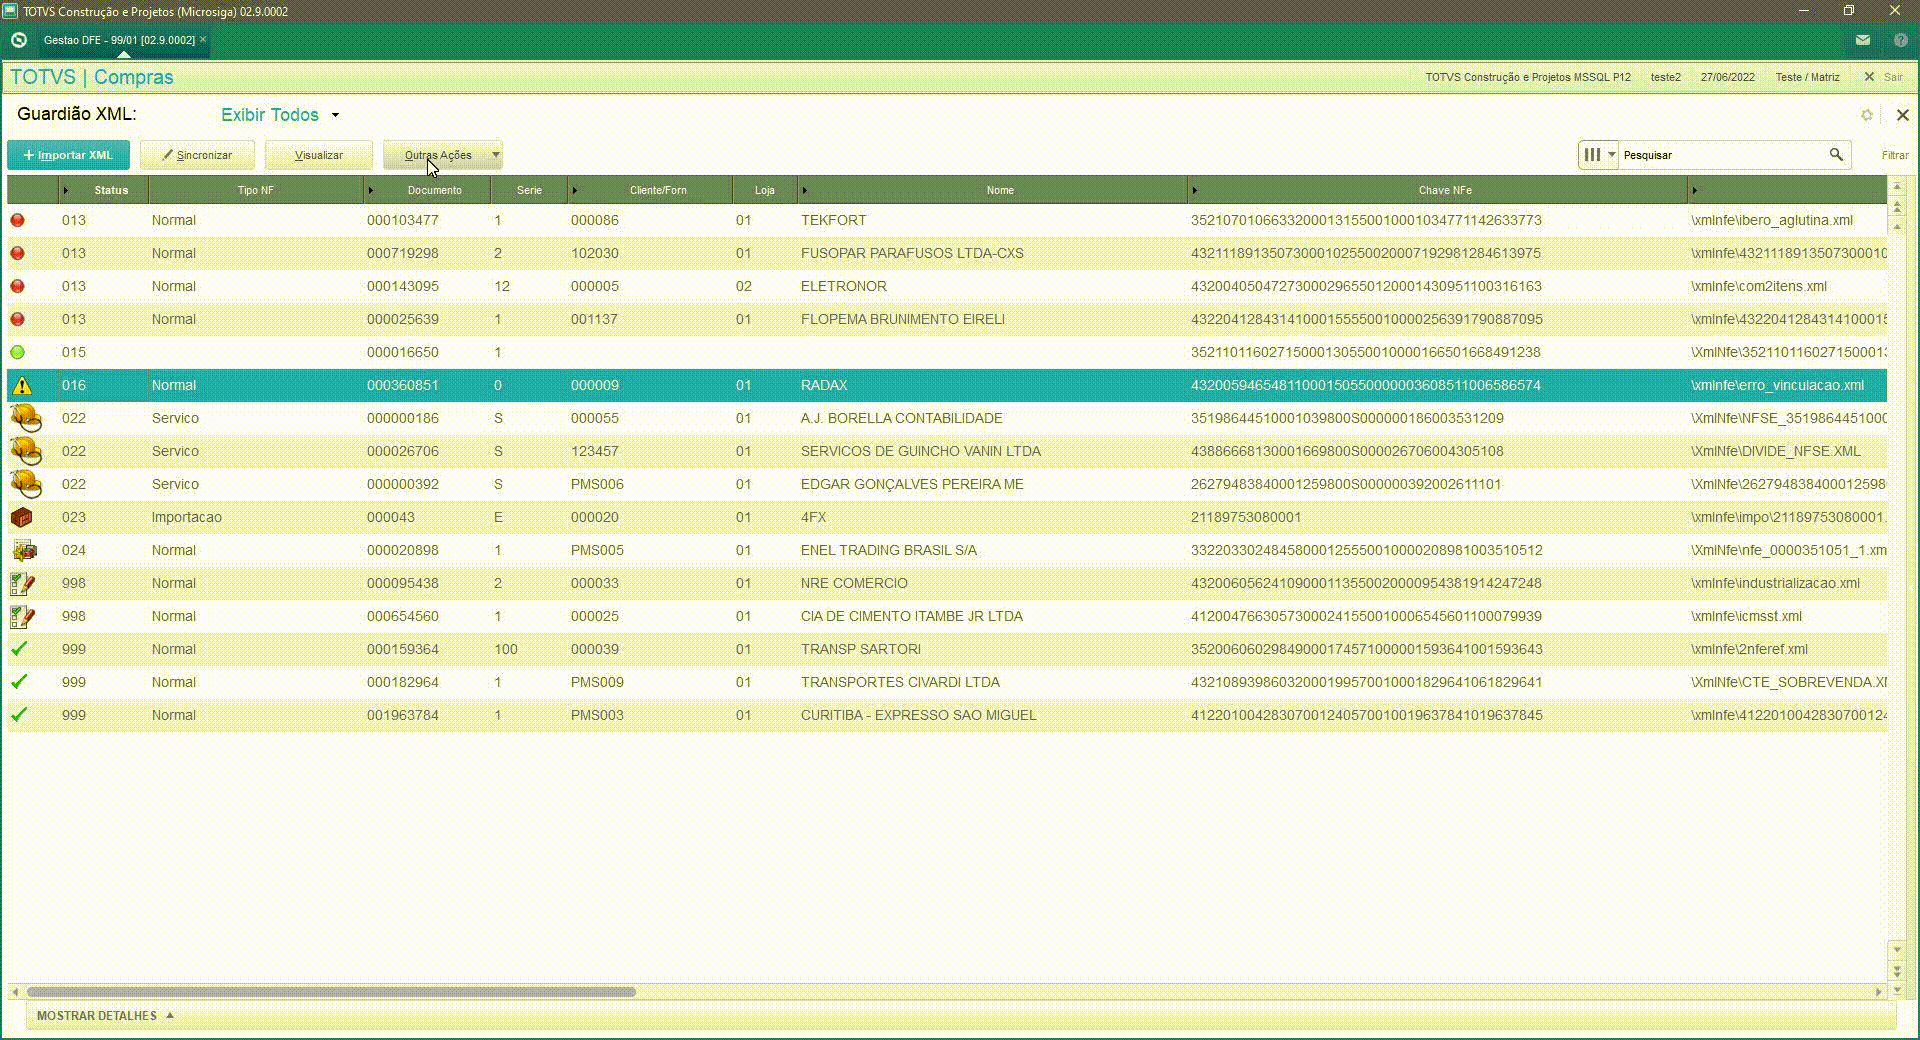
Task: Click the green checkmark for TRANSP SARTORI row
Action: click(19, 649)
